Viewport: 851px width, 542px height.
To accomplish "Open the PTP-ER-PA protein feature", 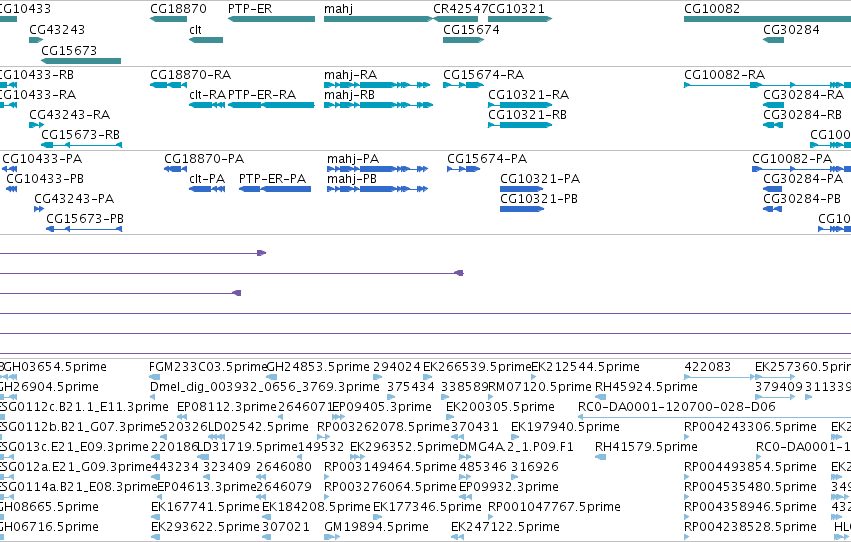I will 275,189.
